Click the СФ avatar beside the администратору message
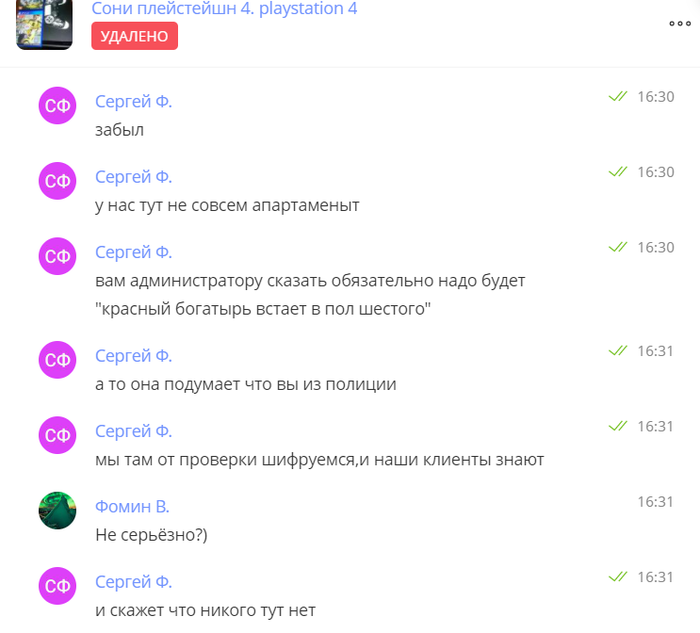Viewport: 700px width, 633px height. click(58, 256)
